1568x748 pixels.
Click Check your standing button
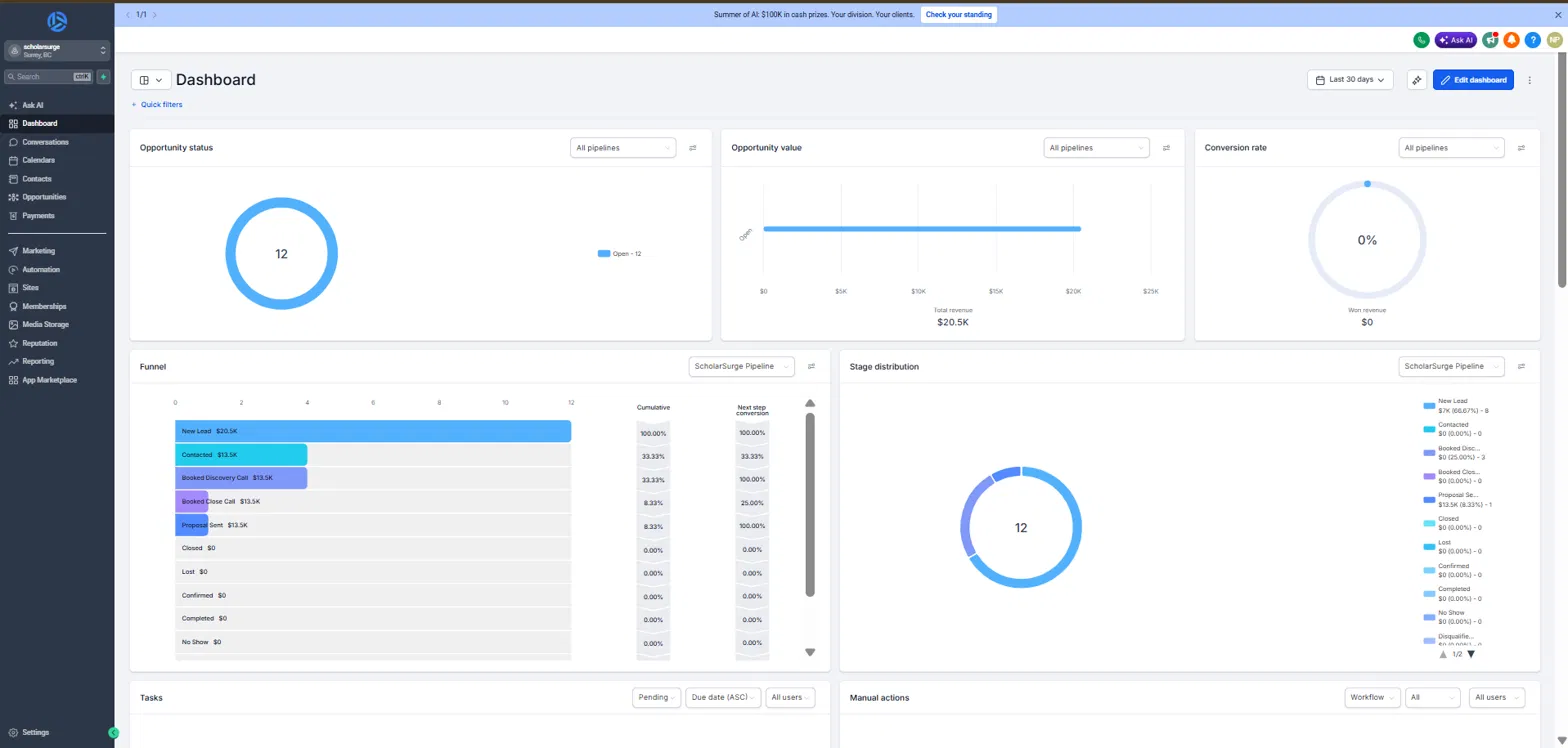tap(958, 15)
